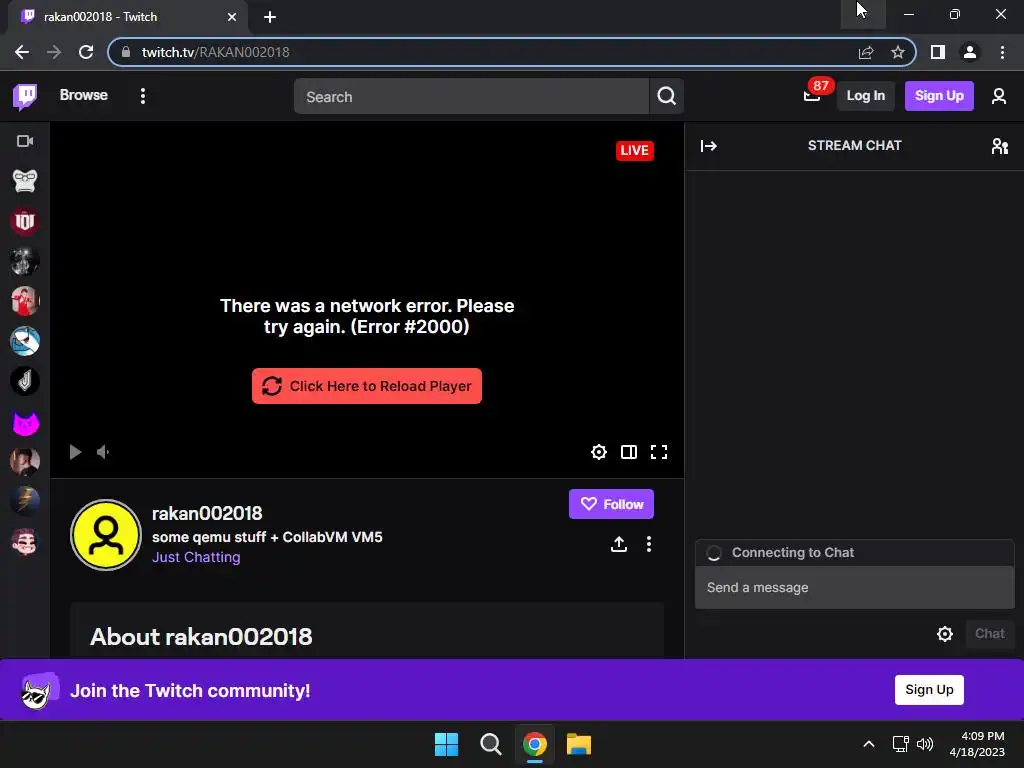Viewport: 1024px width, 768px height.
Task: Open the gorilla avatar channel in sidebar
Action: pos(25,181)
